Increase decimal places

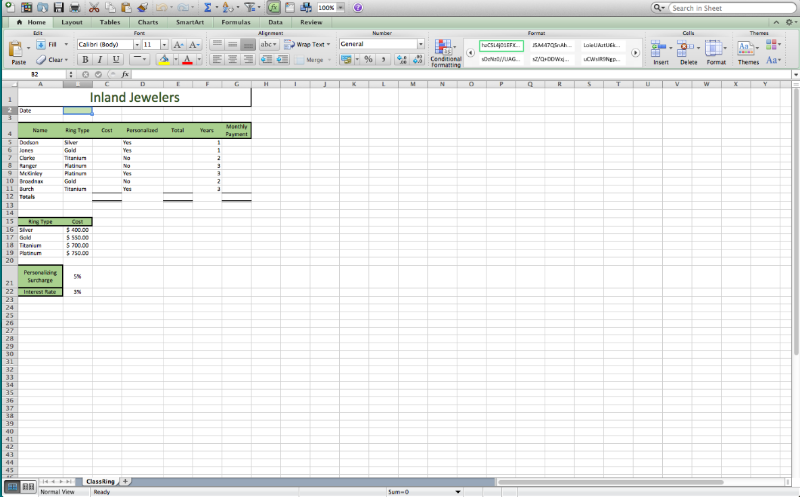tap(402, 59)
